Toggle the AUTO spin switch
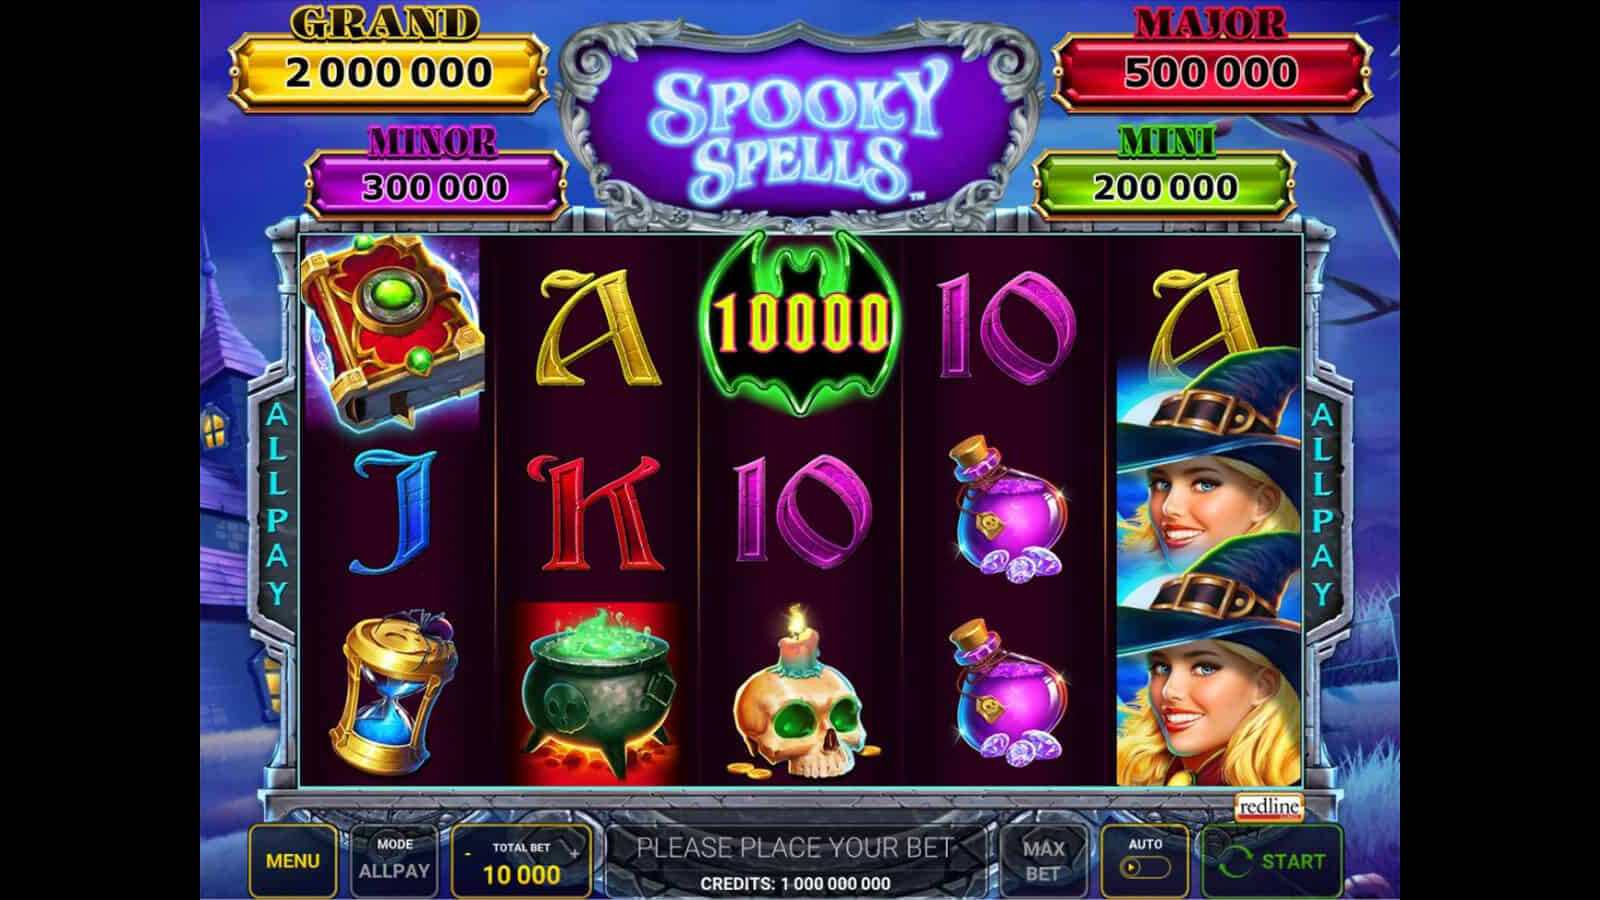This screenshot has height=900, width=1600. pyautogui.click(x=1146, y=867)
